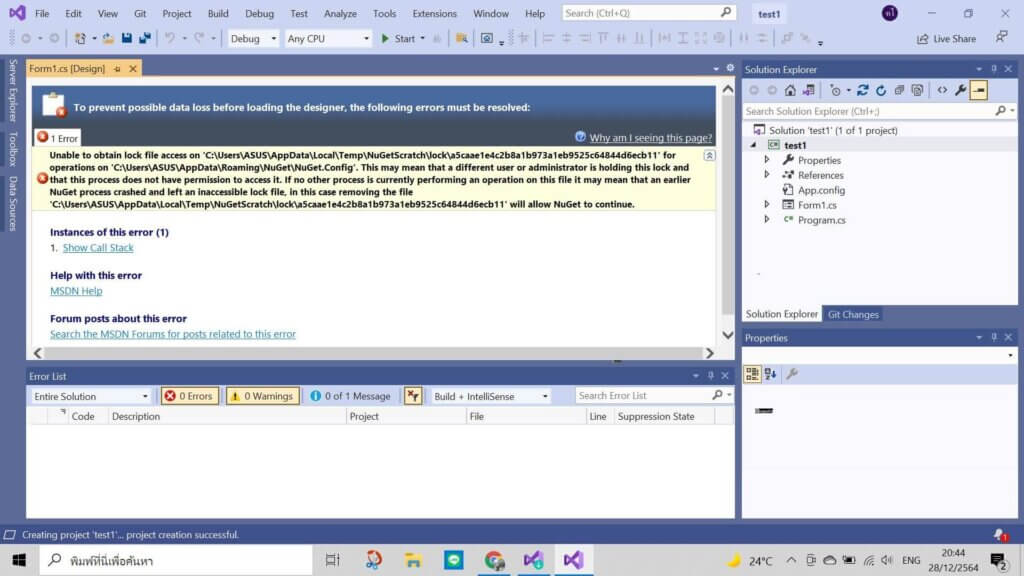Toggle the 0 of 1 Message filter

click(x=350, y=396)
